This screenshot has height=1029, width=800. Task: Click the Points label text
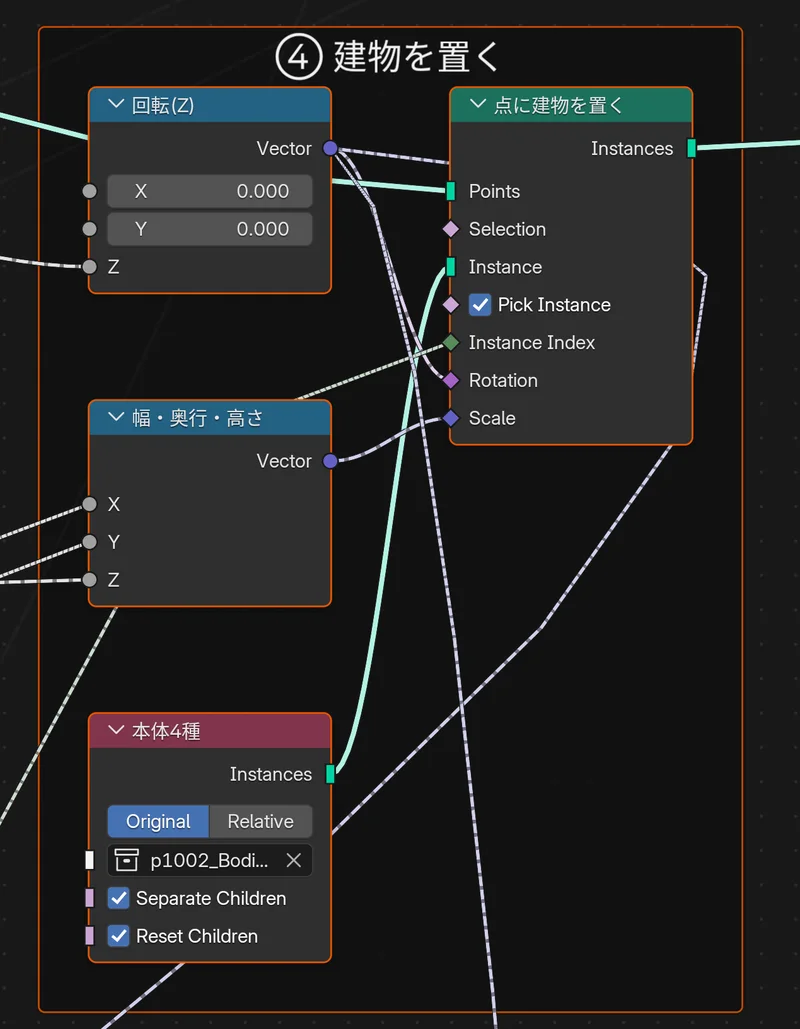(x=494, y=191)
